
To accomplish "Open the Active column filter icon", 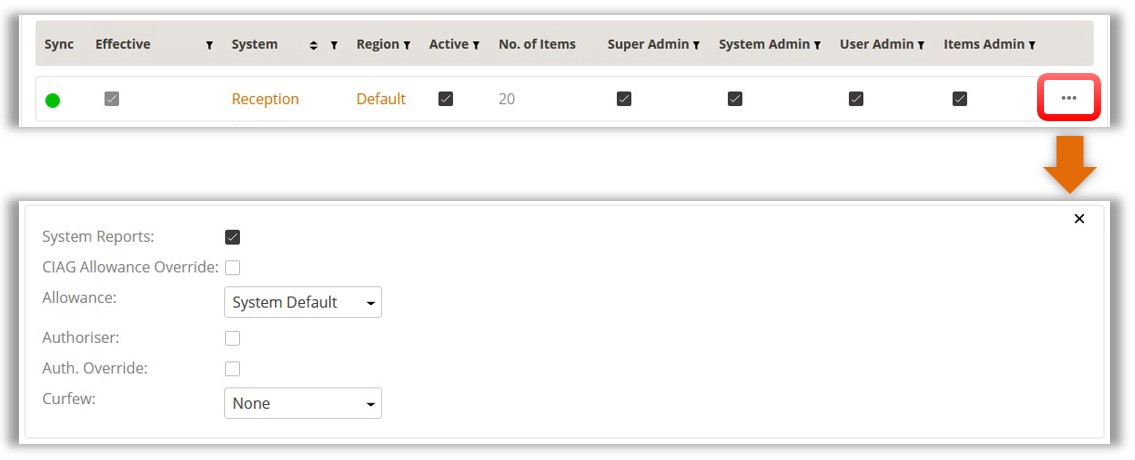I will [x=476, y=45].
